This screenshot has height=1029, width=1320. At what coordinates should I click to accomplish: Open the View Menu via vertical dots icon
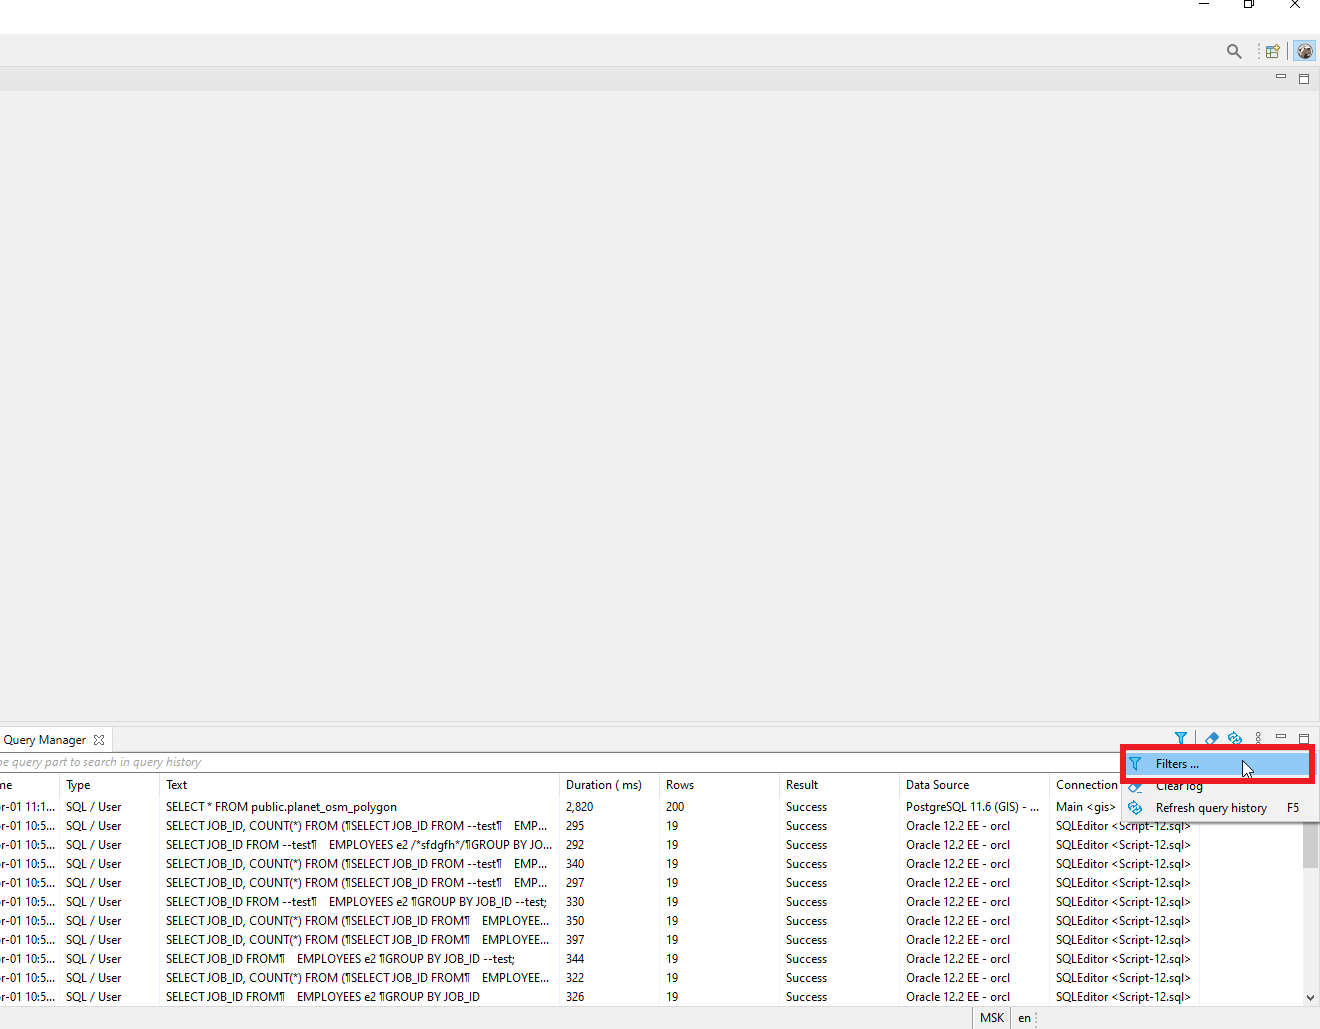(1257, 738)
